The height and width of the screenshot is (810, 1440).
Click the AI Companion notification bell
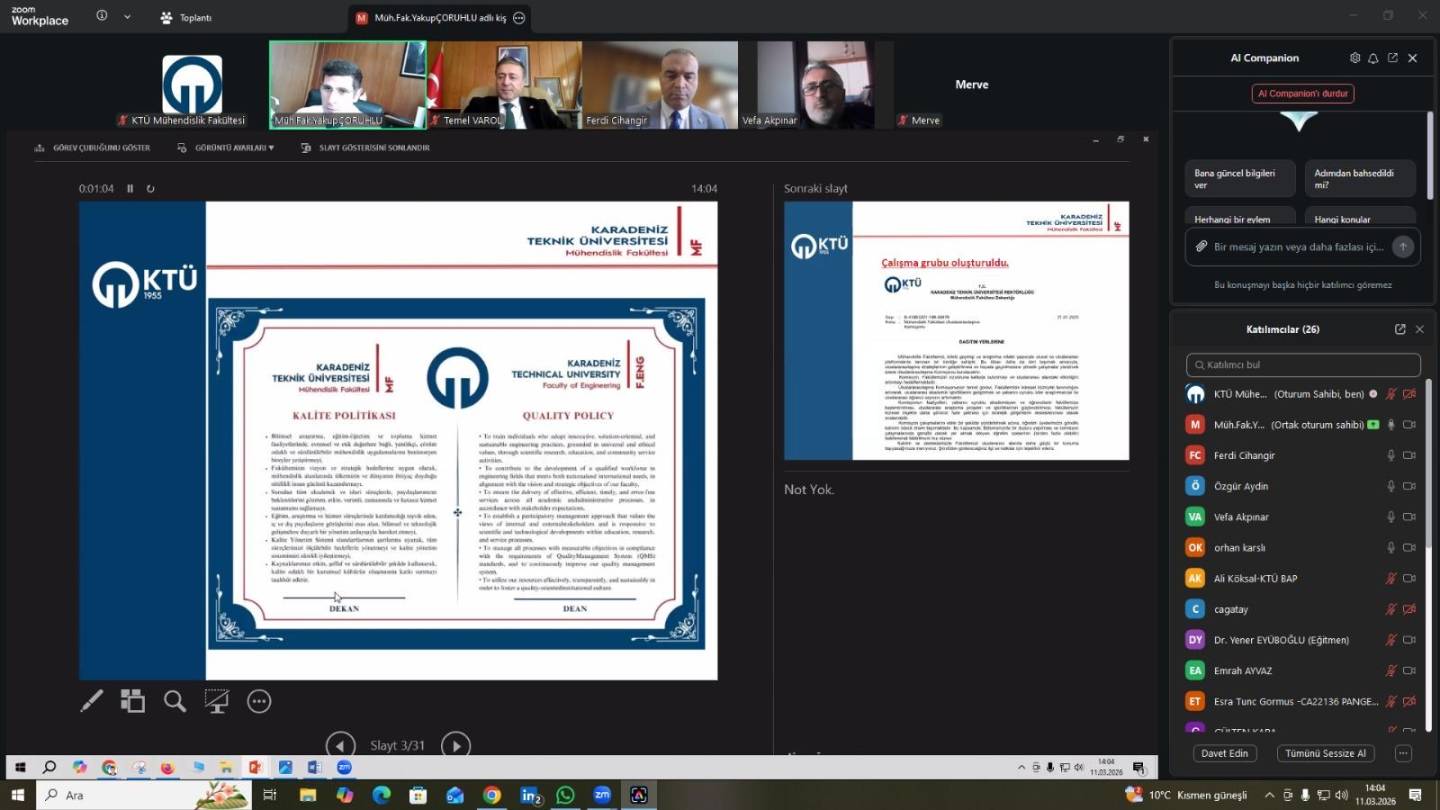(1374, 58)
